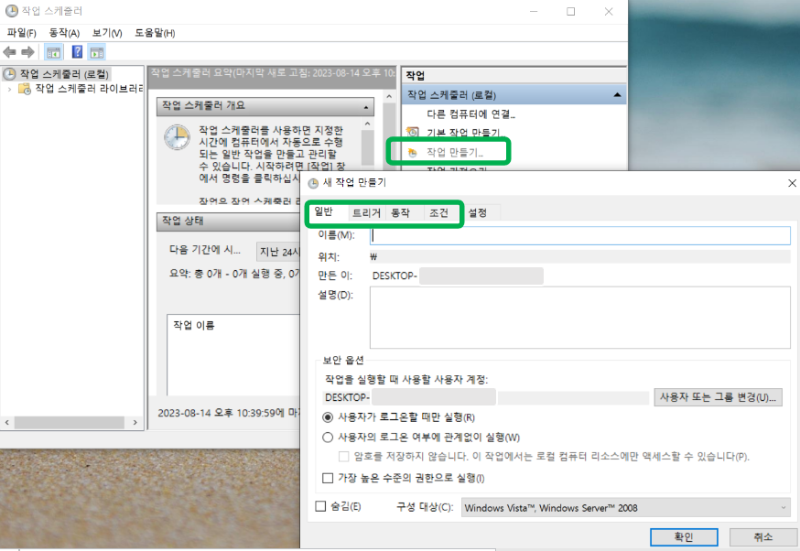Viewport: 800px width, 551px height.
Task: Click the 작업 만들기 action icon
Action: pos(412,152)
